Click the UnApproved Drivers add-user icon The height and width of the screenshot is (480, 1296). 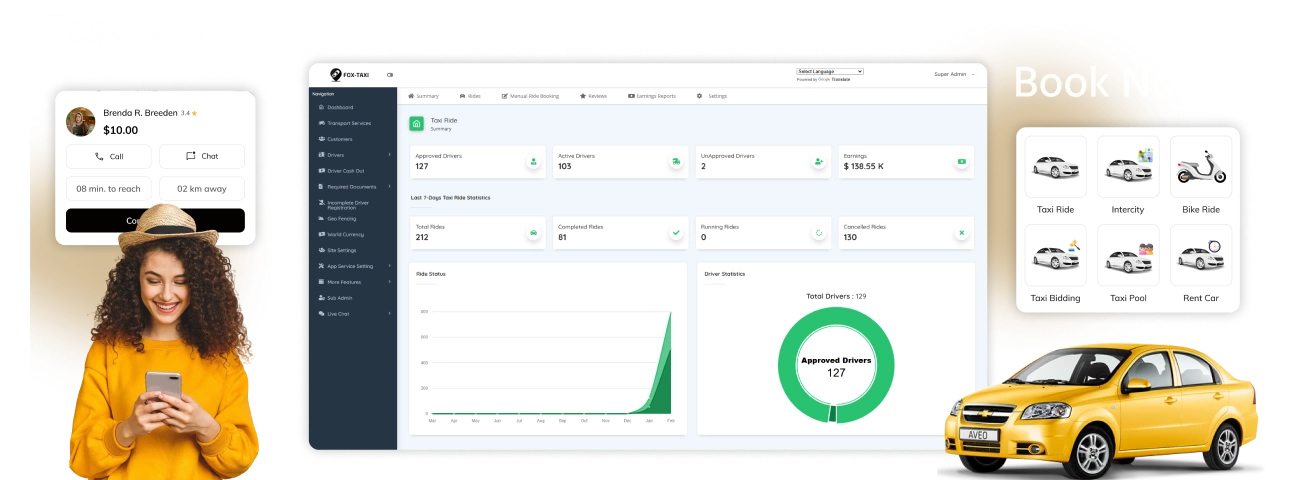(819, 161)
